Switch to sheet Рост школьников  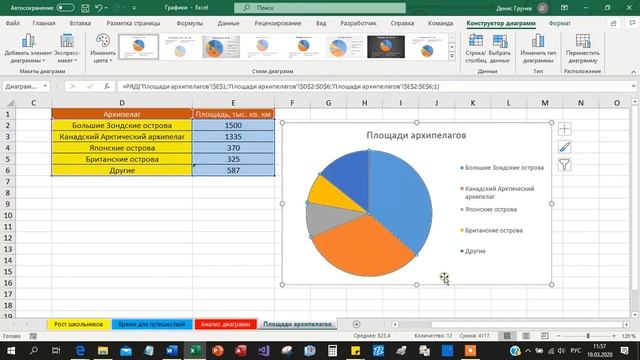pyautogui.click(x=78, y=324)
